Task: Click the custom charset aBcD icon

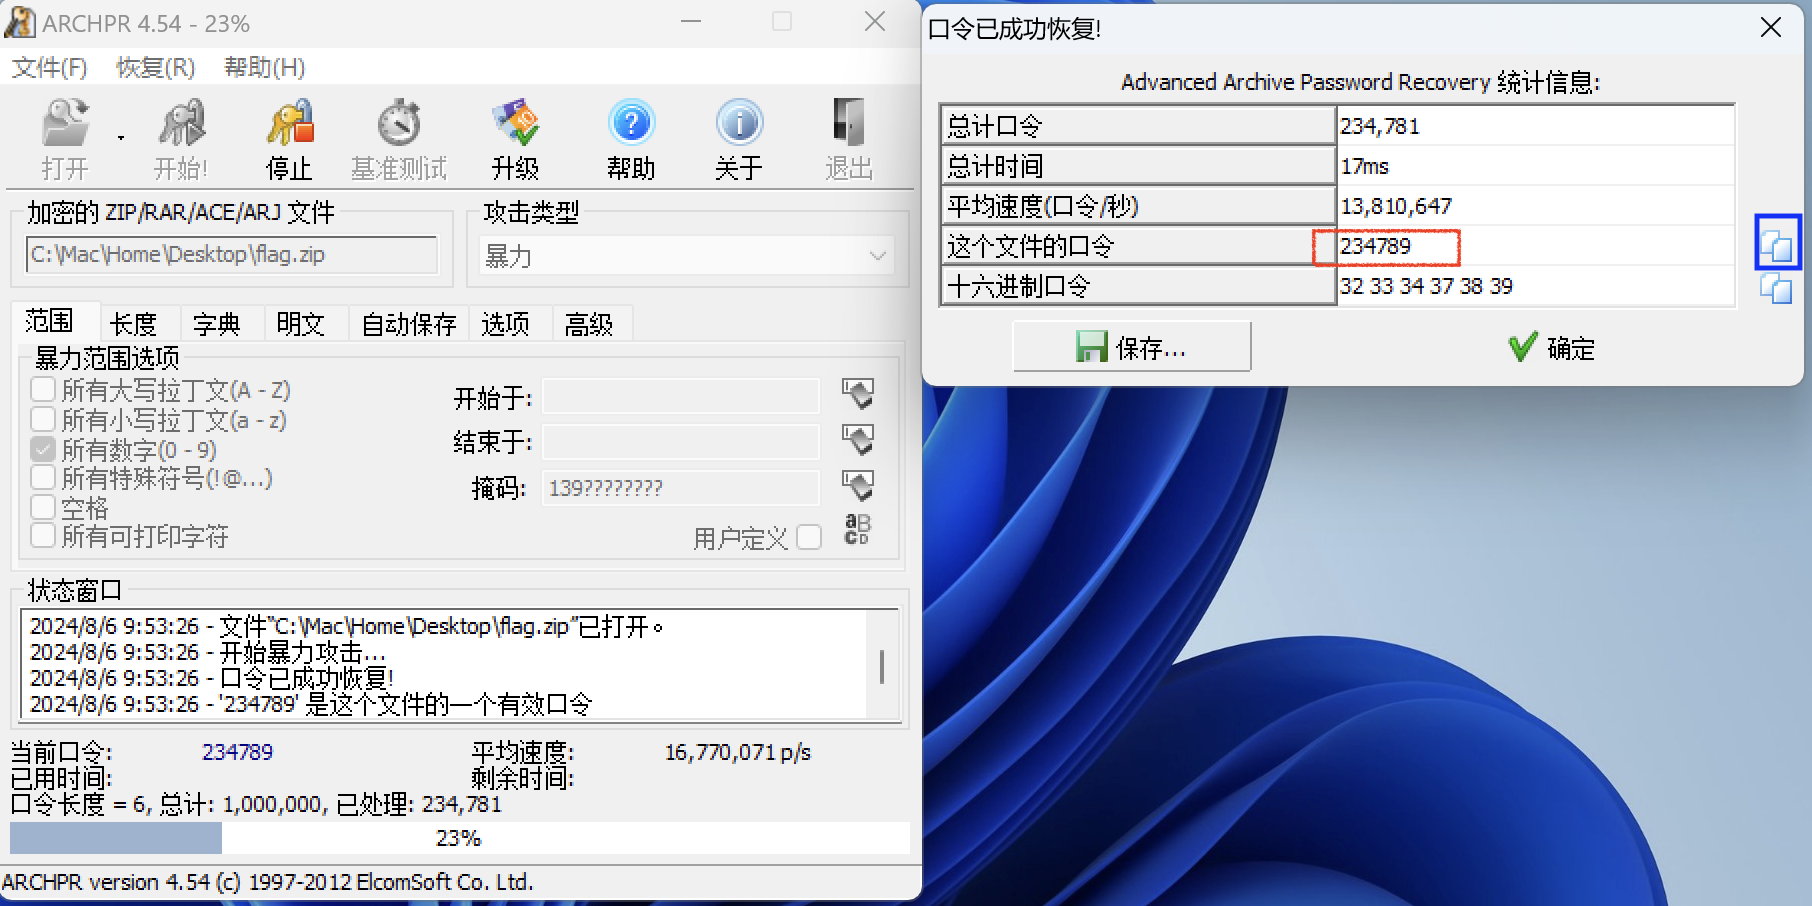Action: 858,530
